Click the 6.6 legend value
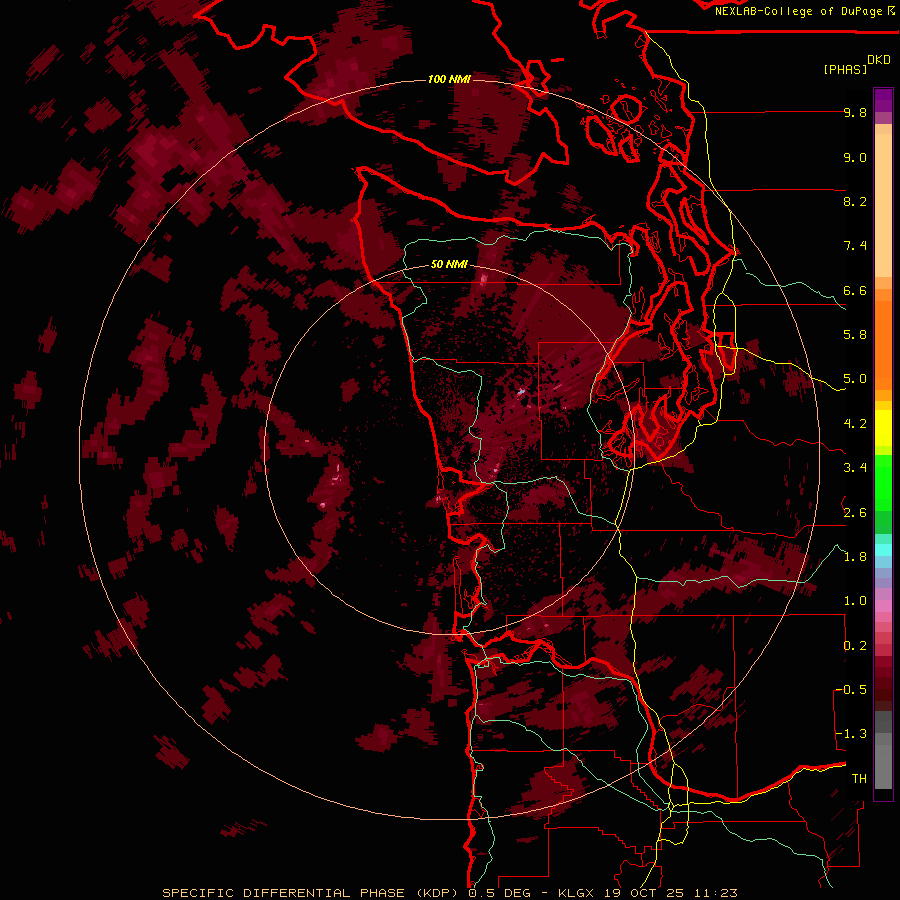 (855, 290)
